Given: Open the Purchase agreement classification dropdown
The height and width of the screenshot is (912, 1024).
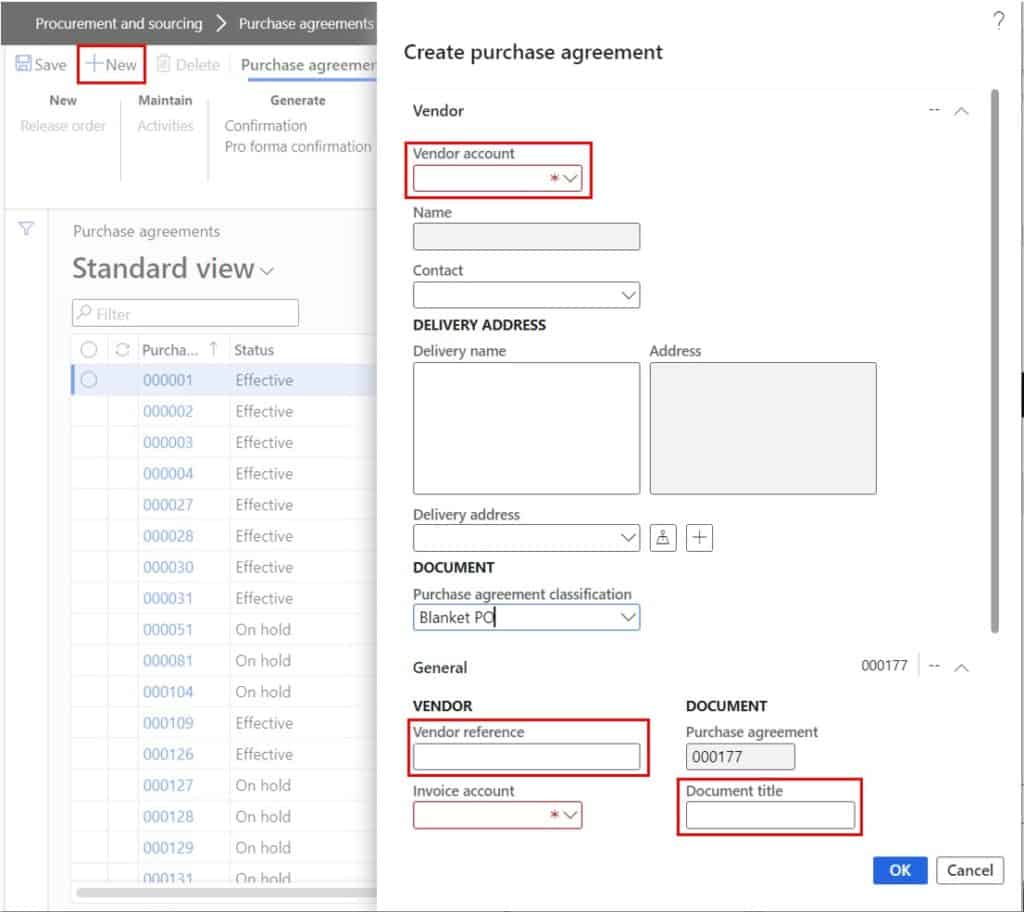Looking at the screenshot, I should [x=629, y=617].
